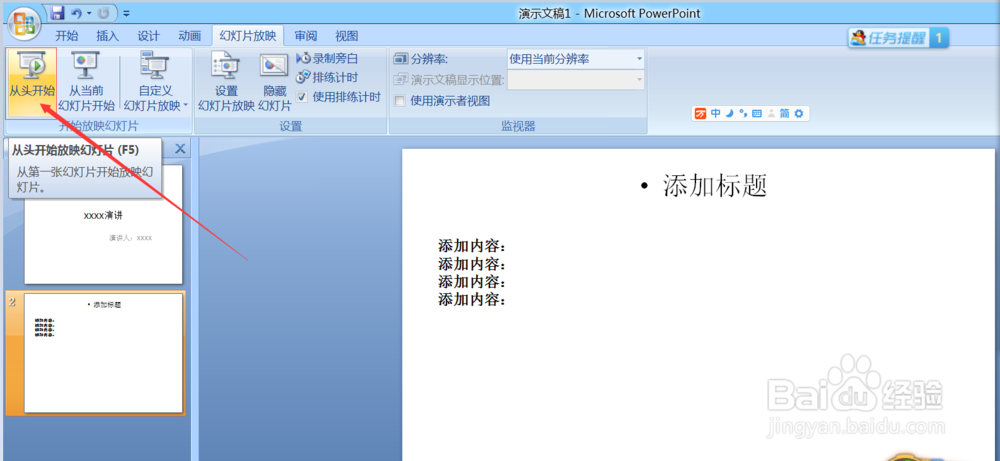
Task: Click the 分辨率 monitor icon
Action: click(x=401, y=59)
